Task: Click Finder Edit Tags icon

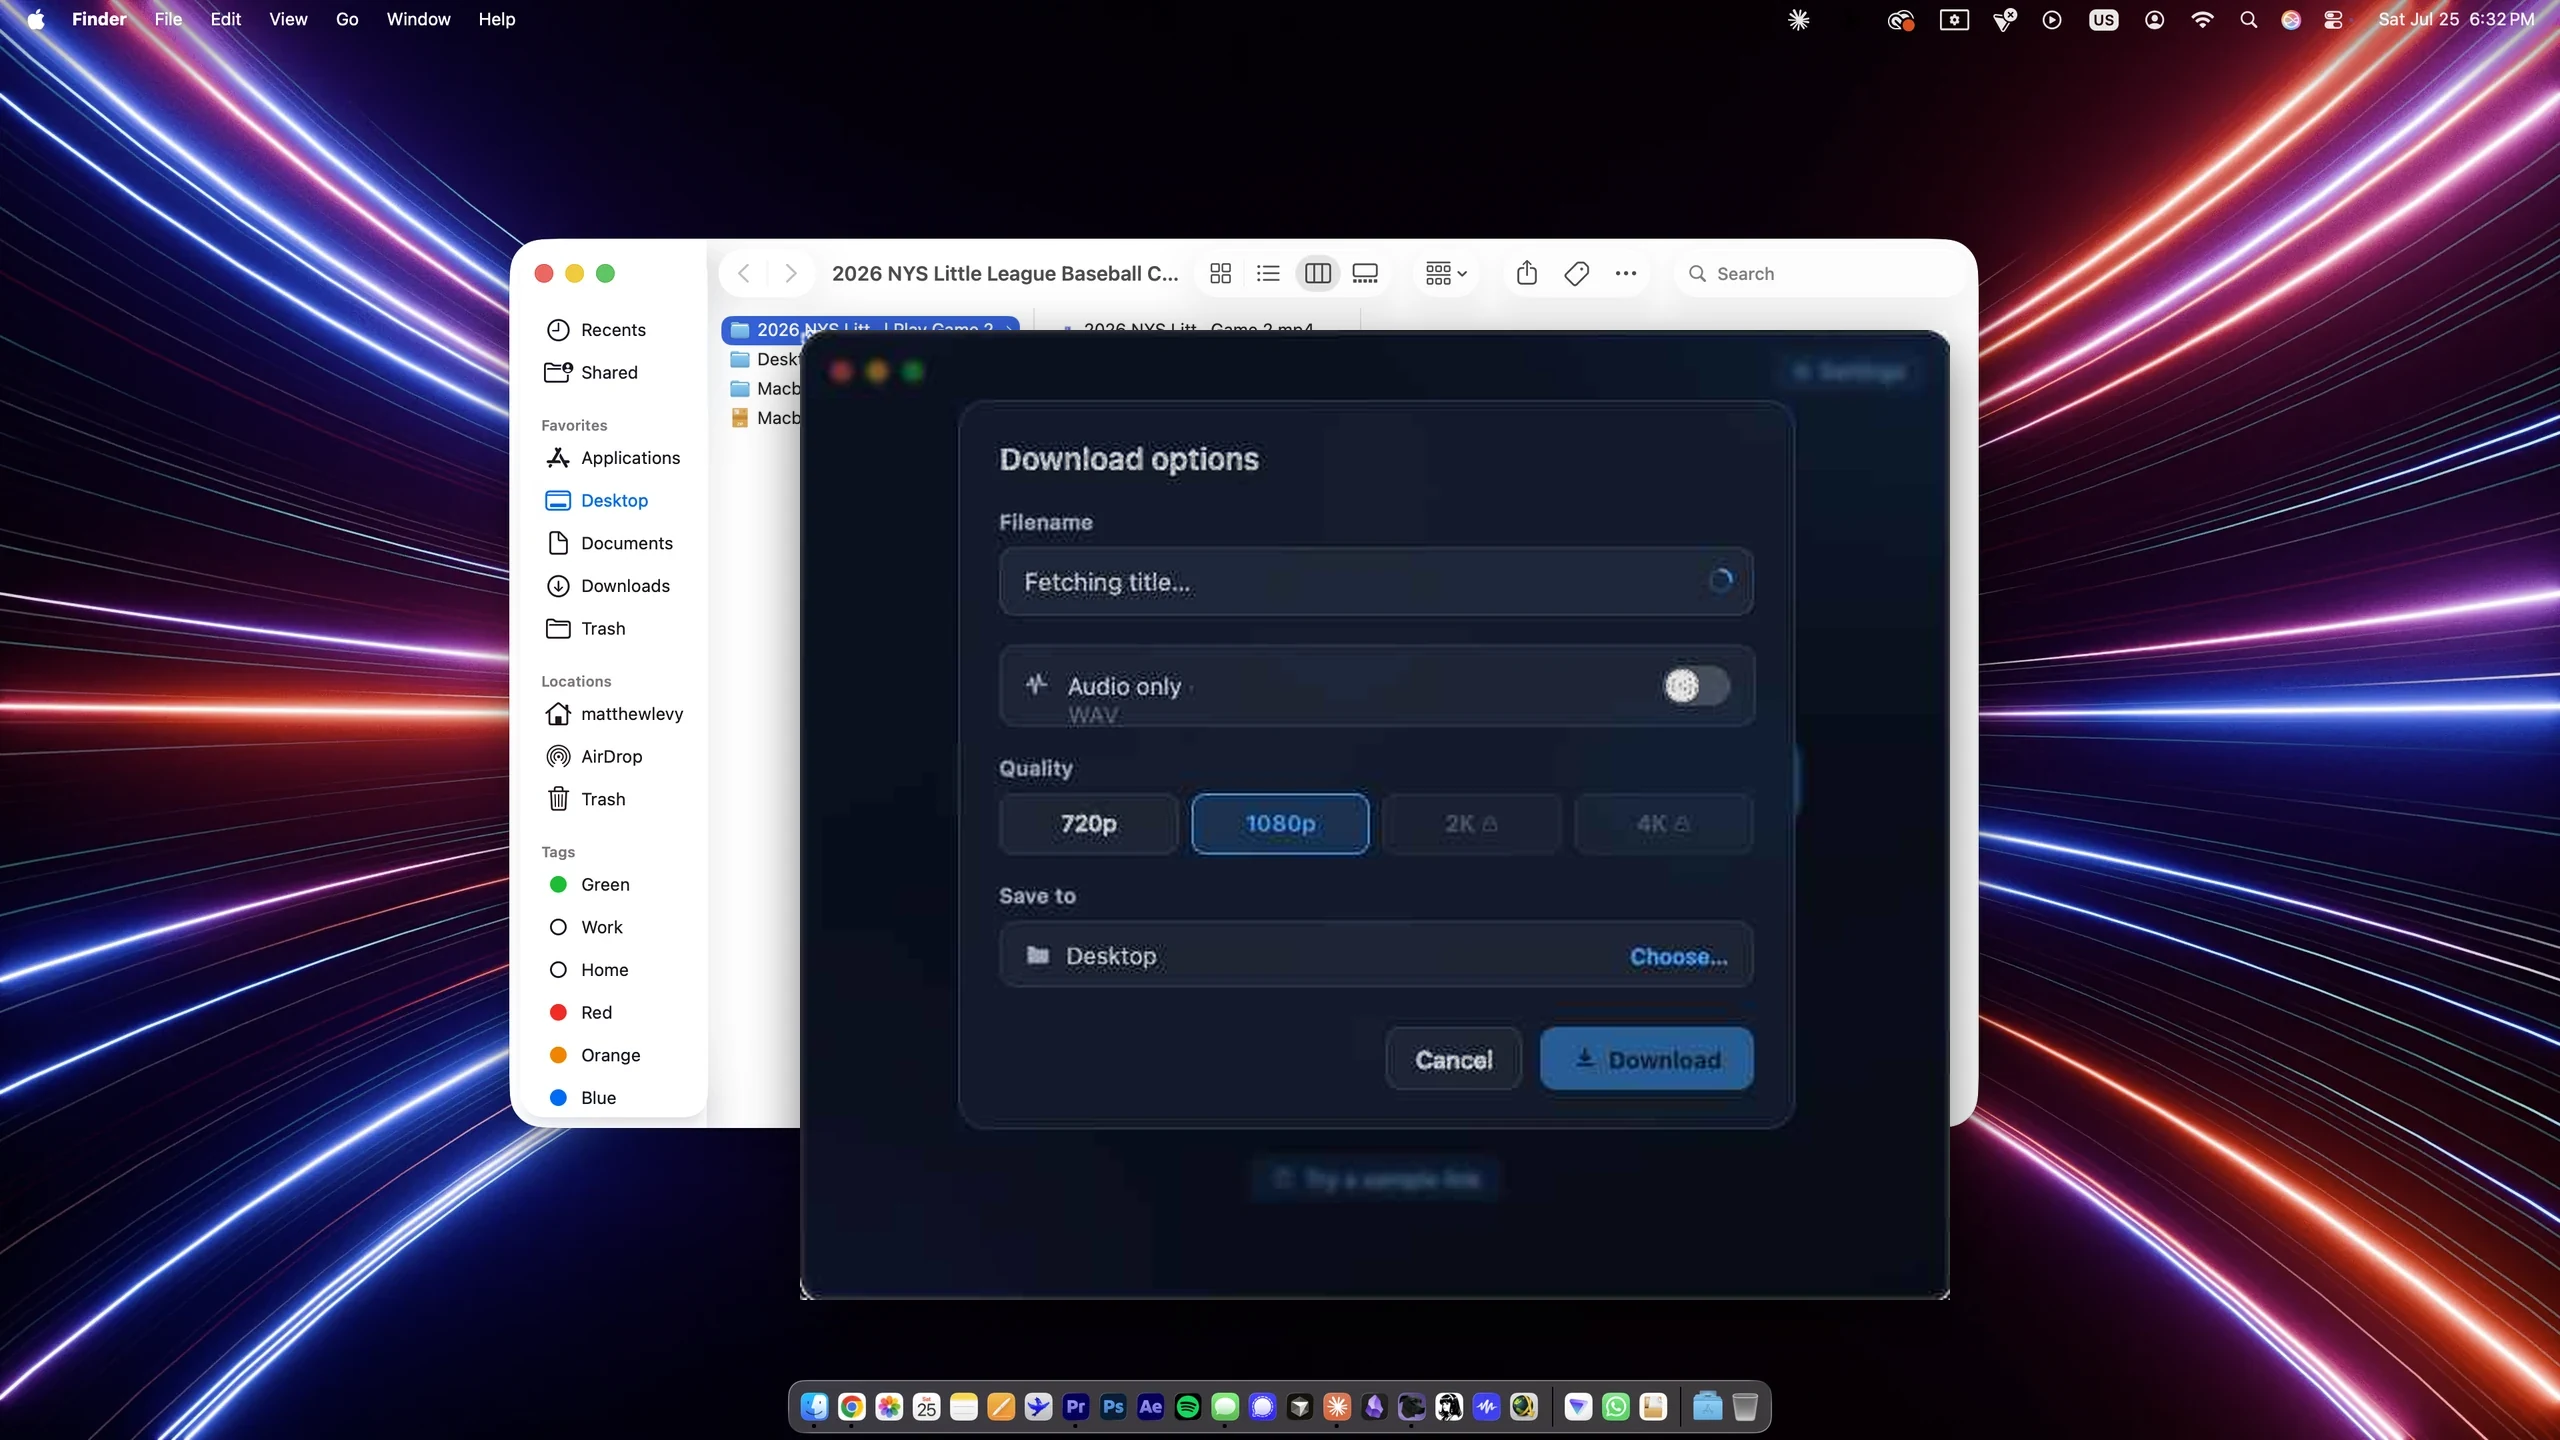Action: click(x=1576, y=273)
